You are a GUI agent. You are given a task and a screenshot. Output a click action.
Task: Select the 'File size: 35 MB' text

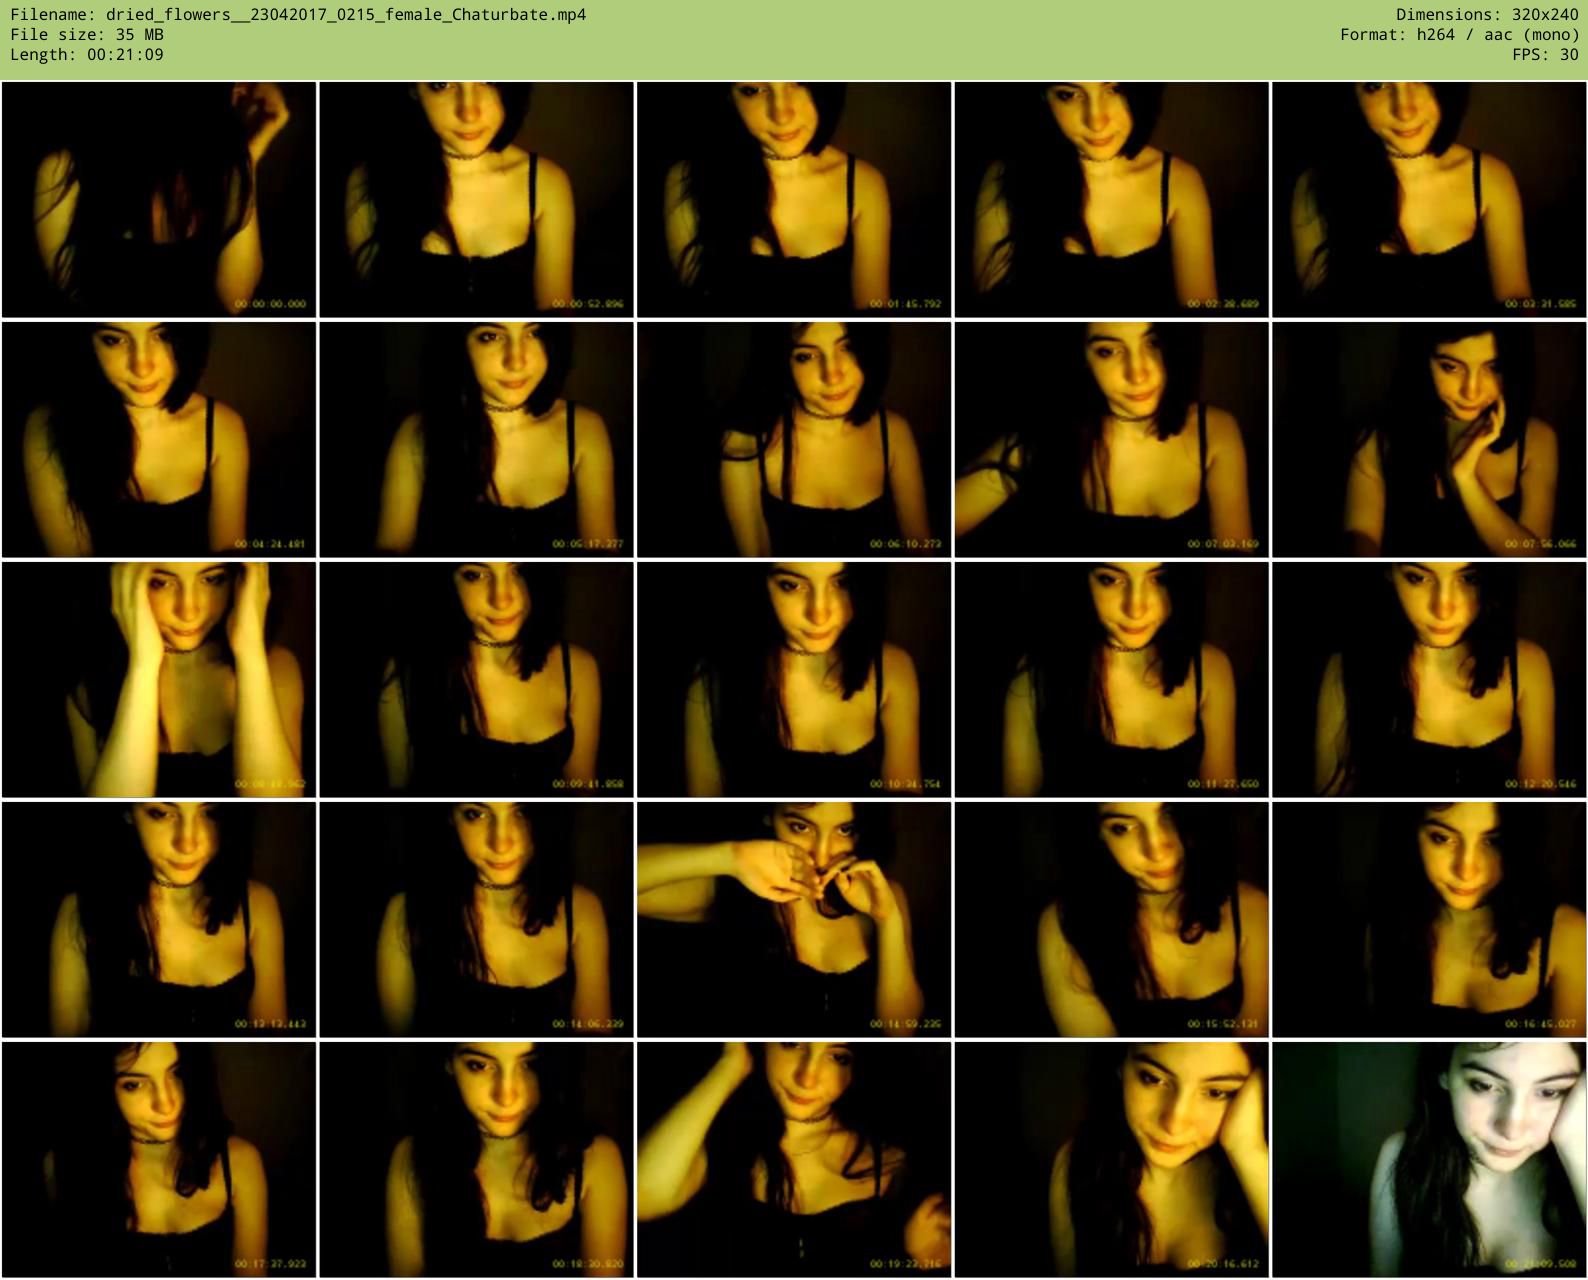[x=87, y=35]
